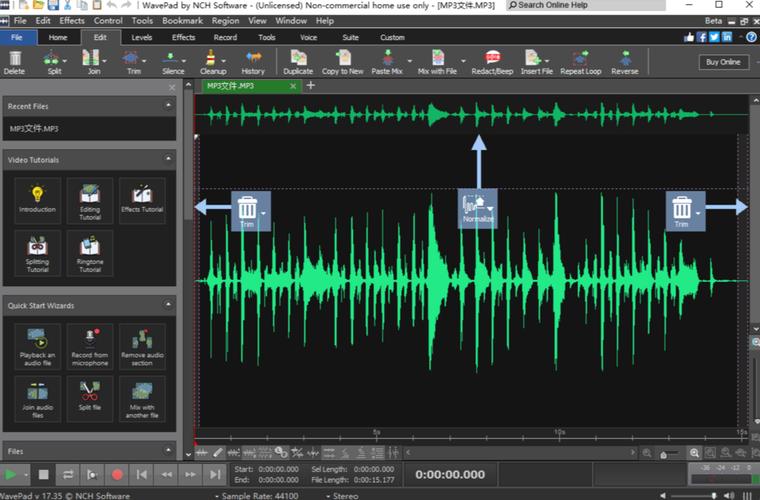
Task: Open the Ringtone Tutorial video
Action: tap(90, 252)
